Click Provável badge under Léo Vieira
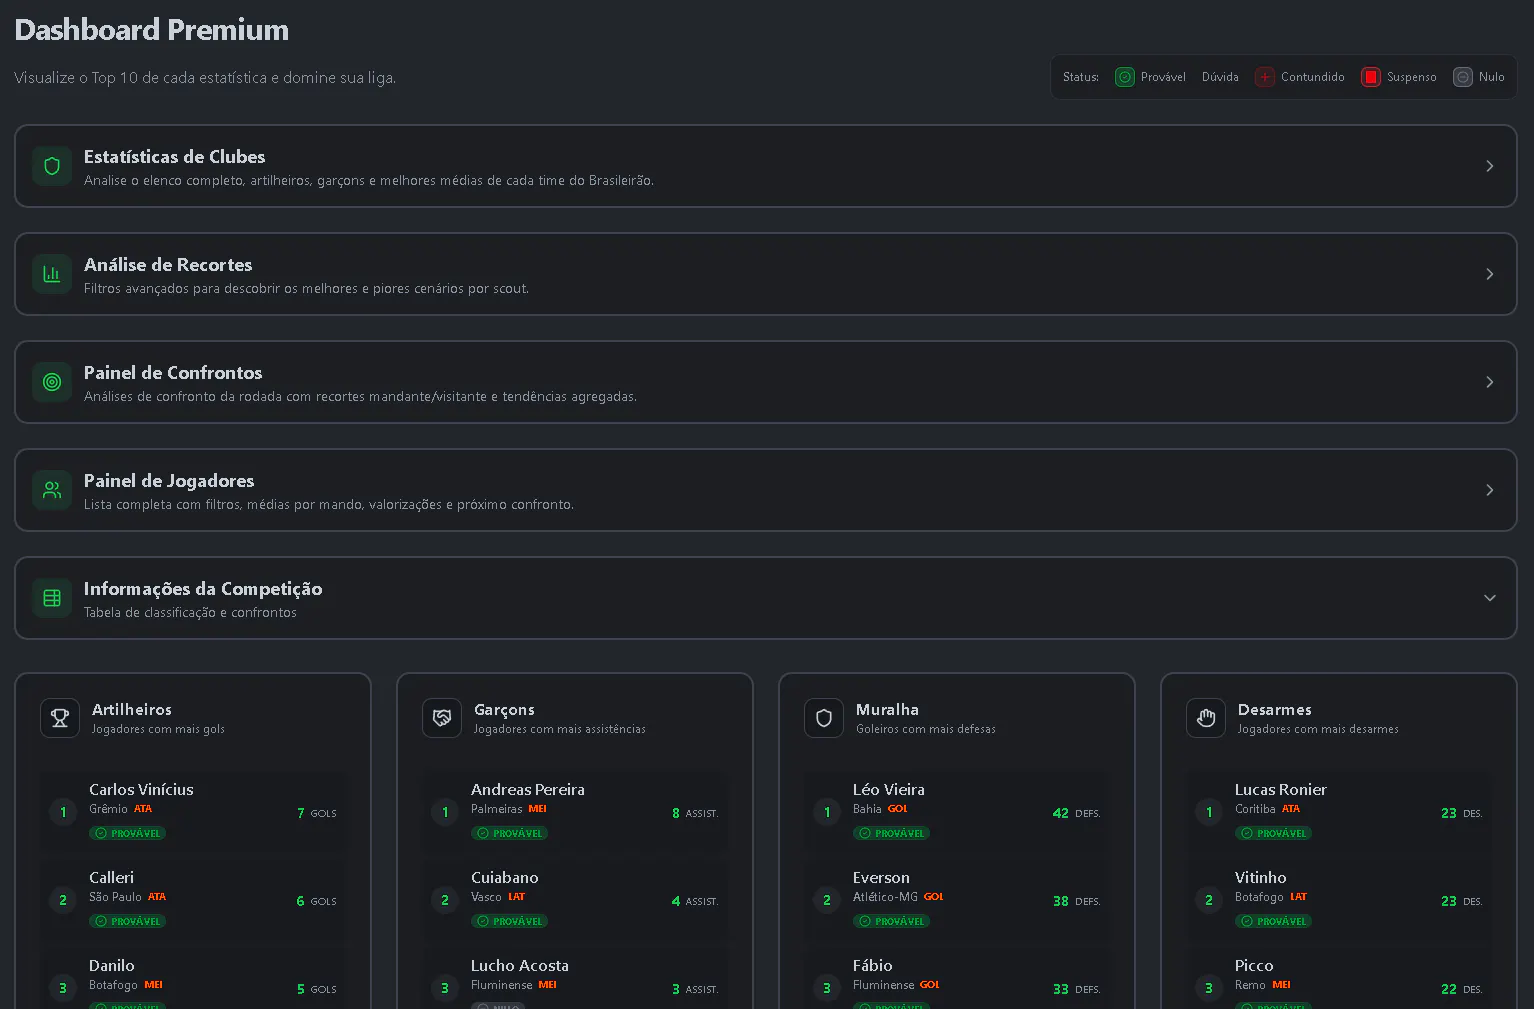1534x1009 pixels. pos(892,833)
